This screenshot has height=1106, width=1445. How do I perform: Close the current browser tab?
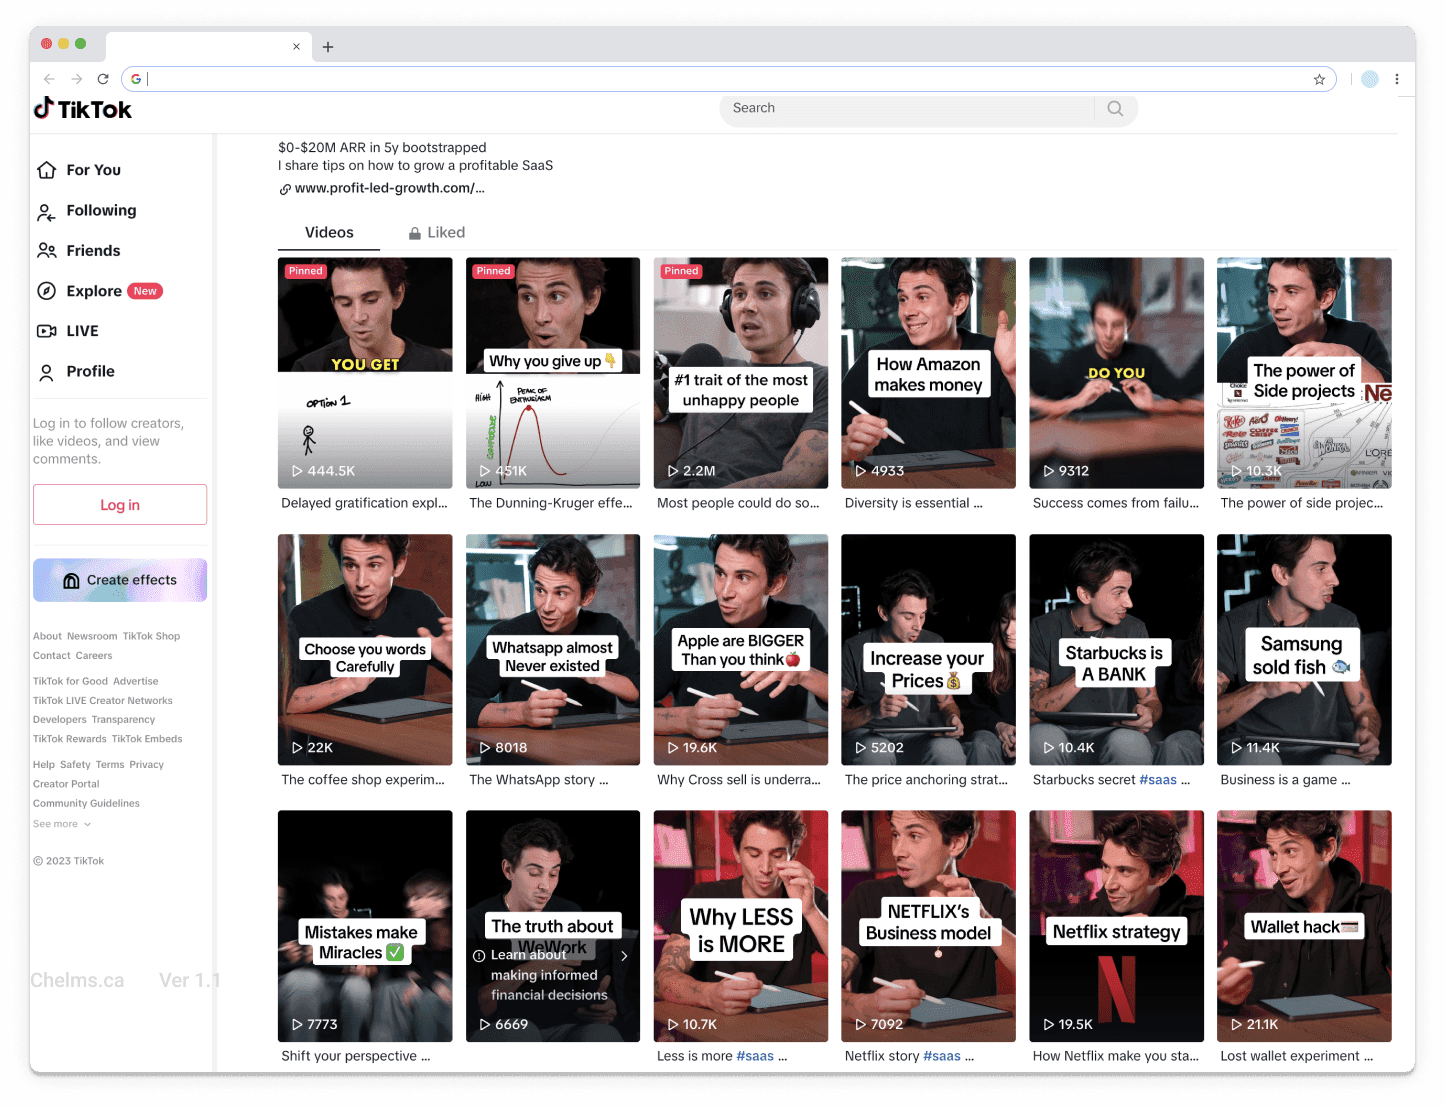[x=296, y=46]
